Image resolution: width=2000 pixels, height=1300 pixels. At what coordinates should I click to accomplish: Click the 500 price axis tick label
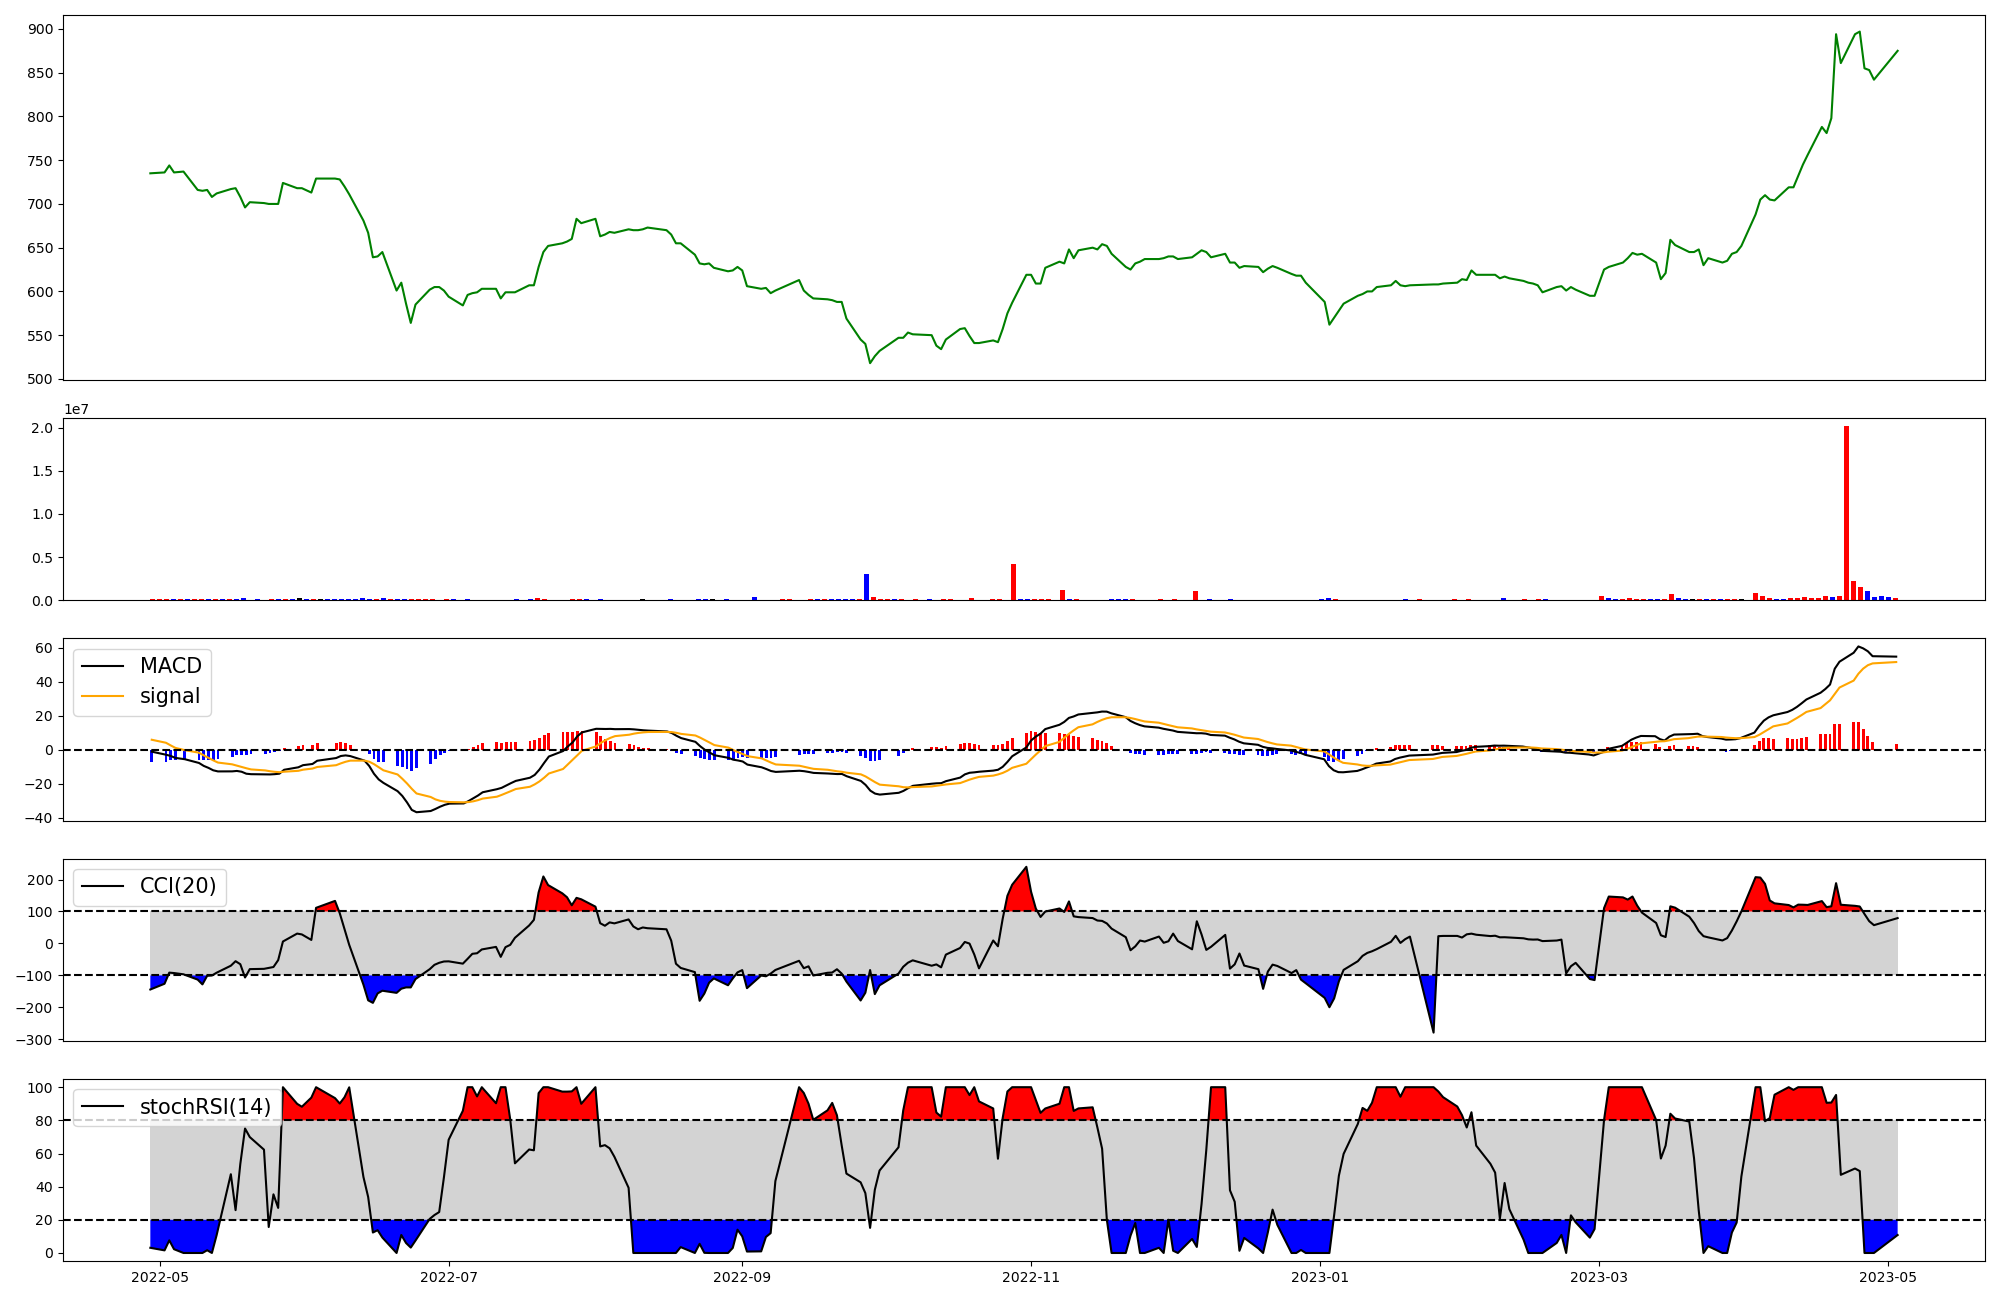pos(41,380)
